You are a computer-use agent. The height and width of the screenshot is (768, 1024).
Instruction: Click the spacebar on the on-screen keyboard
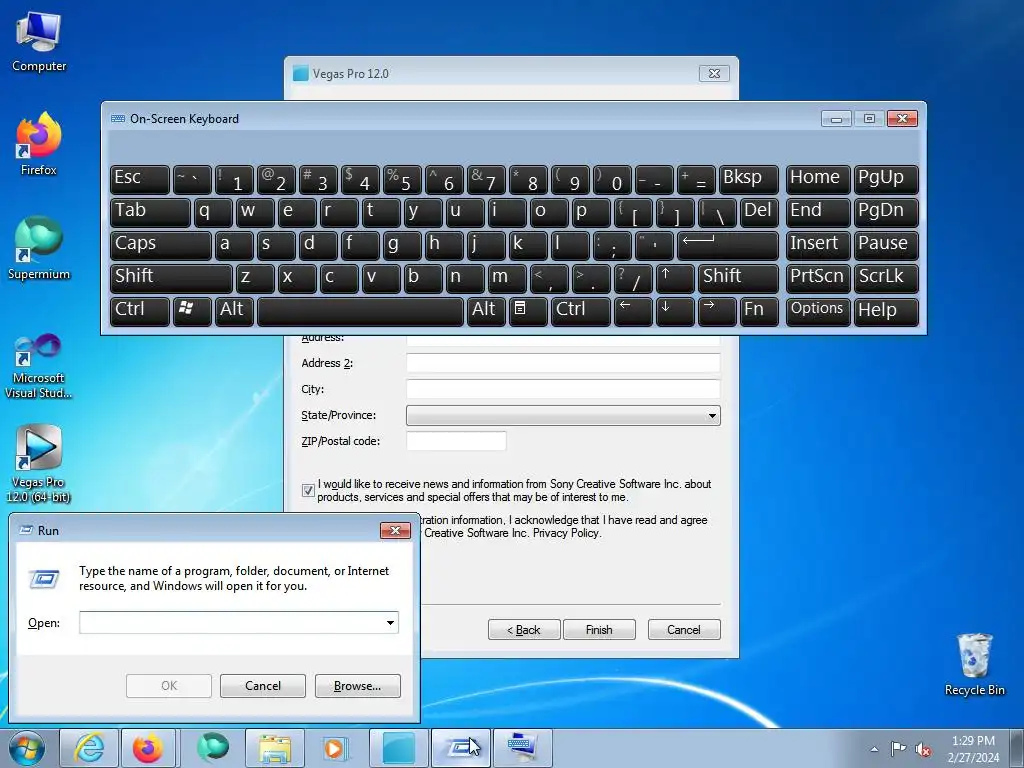[x=360, y=311]
